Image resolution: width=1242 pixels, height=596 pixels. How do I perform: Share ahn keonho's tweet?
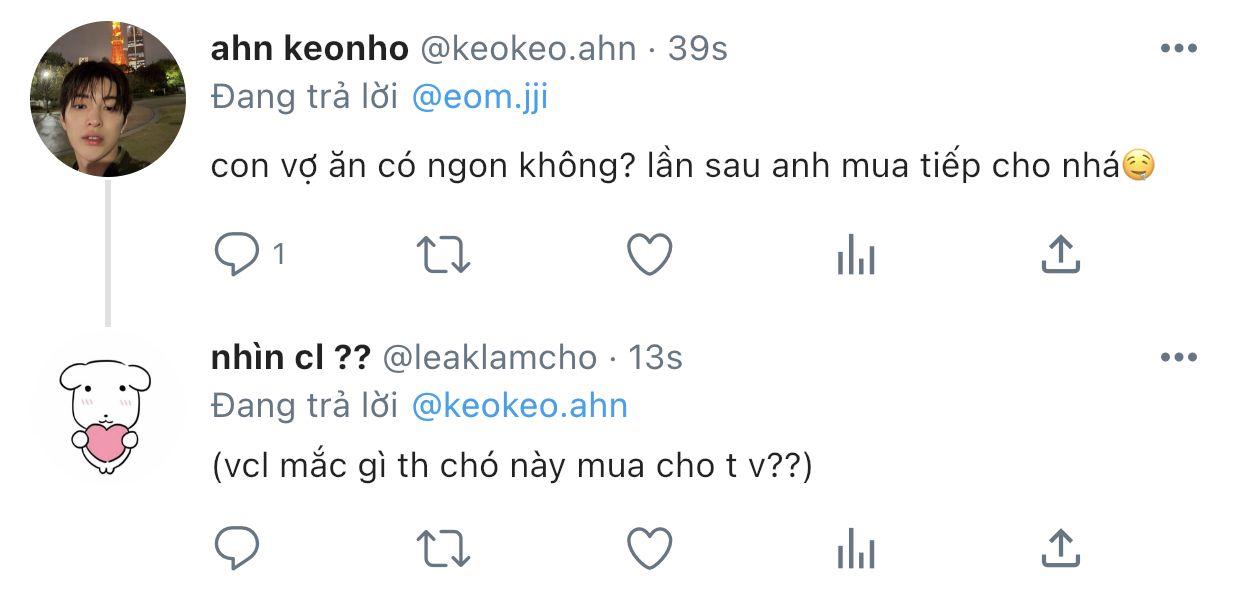(1060, 256)
